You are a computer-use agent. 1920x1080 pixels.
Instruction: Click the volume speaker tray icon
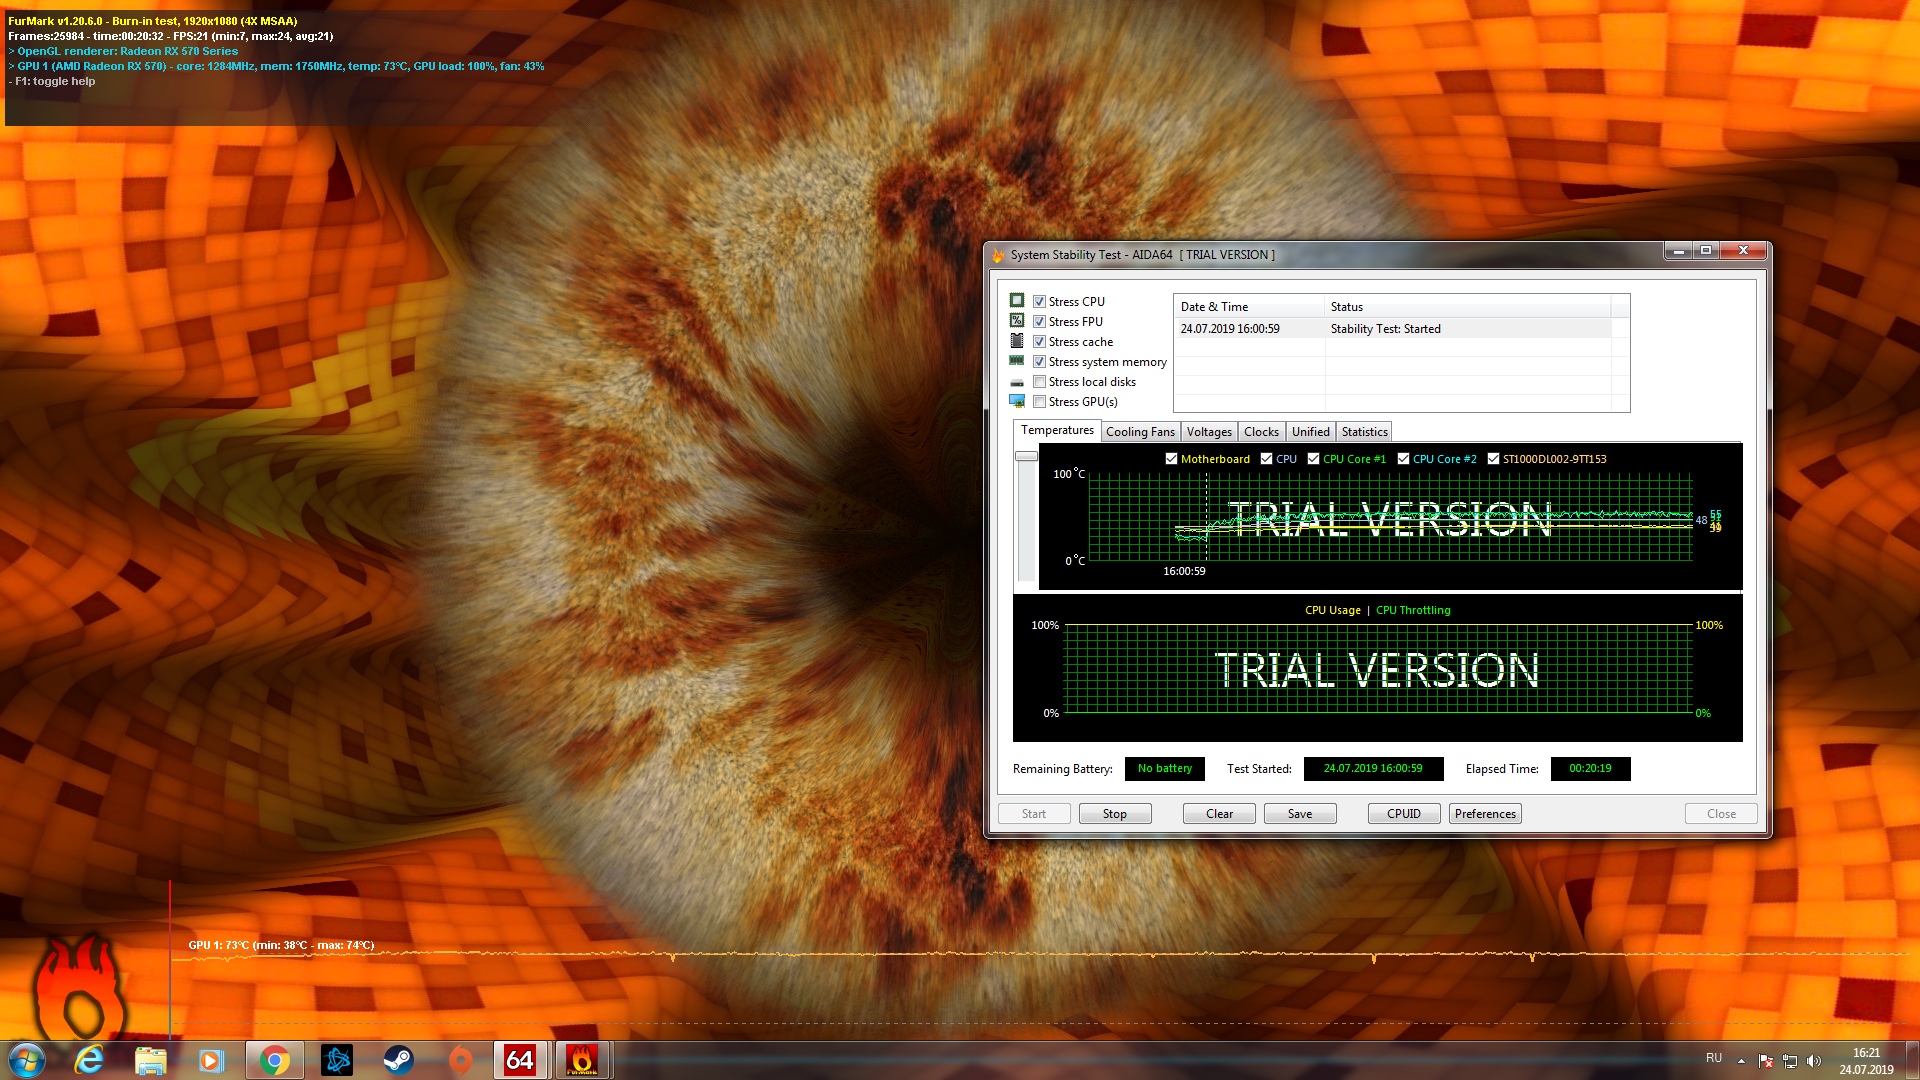tap(1814, 1061)
